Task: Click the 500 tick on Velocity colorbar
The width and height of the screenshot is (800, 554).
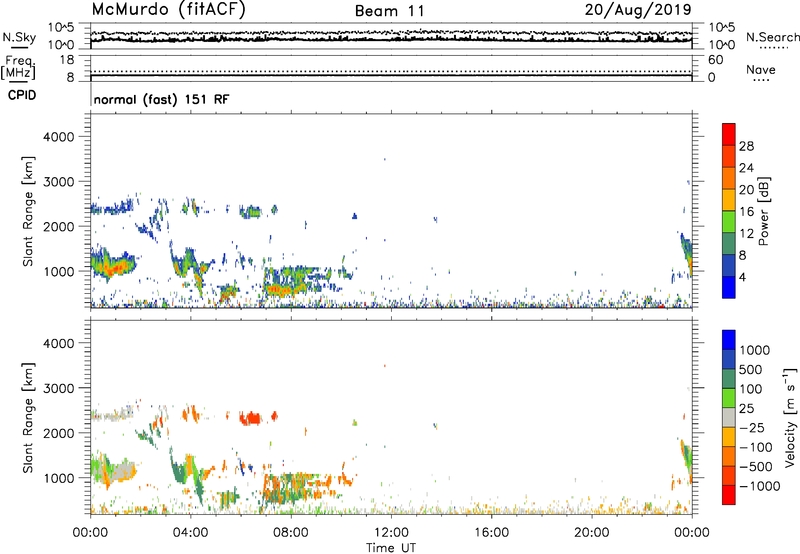Action: pyautogui.click(x=750, y=369)
